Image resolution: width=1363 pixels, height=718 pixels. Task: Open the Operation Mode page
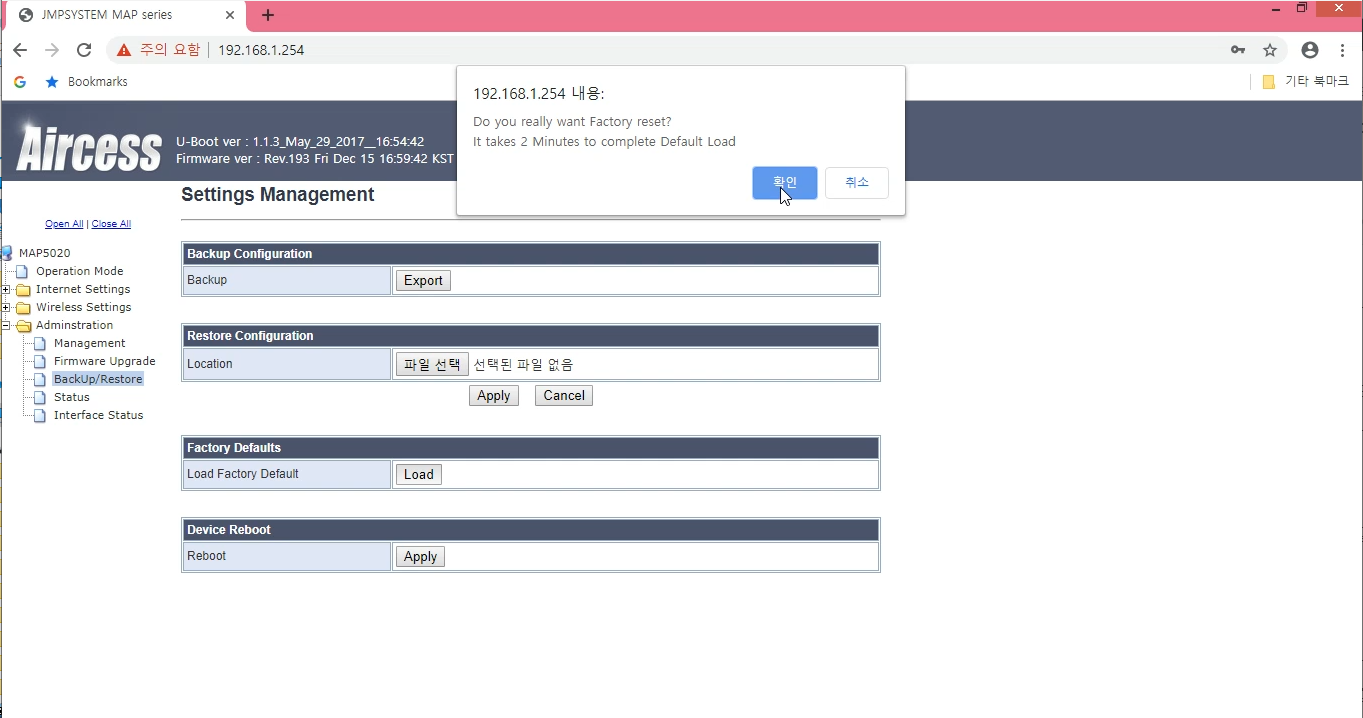[x=80, y=271]
